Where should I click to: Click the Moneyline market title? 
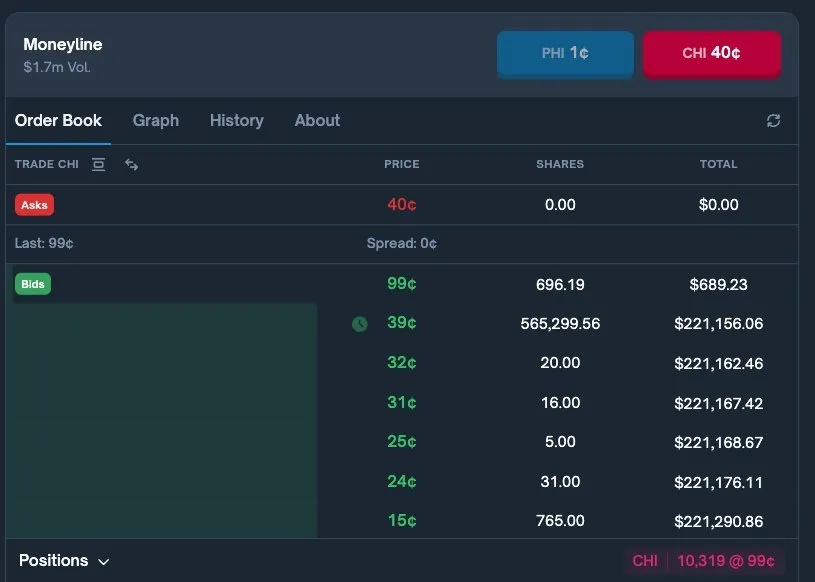coord(63,45)
